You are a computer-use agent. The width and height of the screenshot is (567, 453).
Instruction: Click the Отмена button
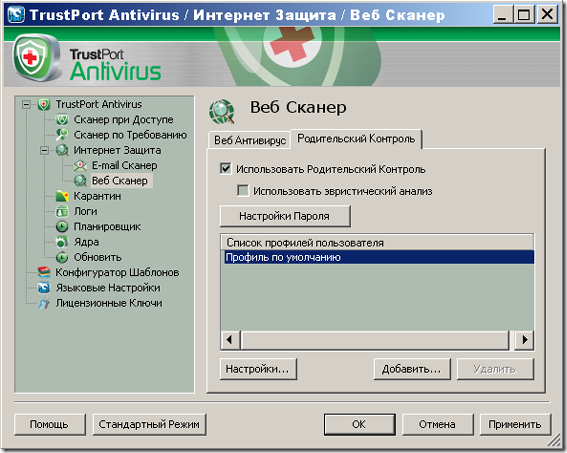point(438,424)
